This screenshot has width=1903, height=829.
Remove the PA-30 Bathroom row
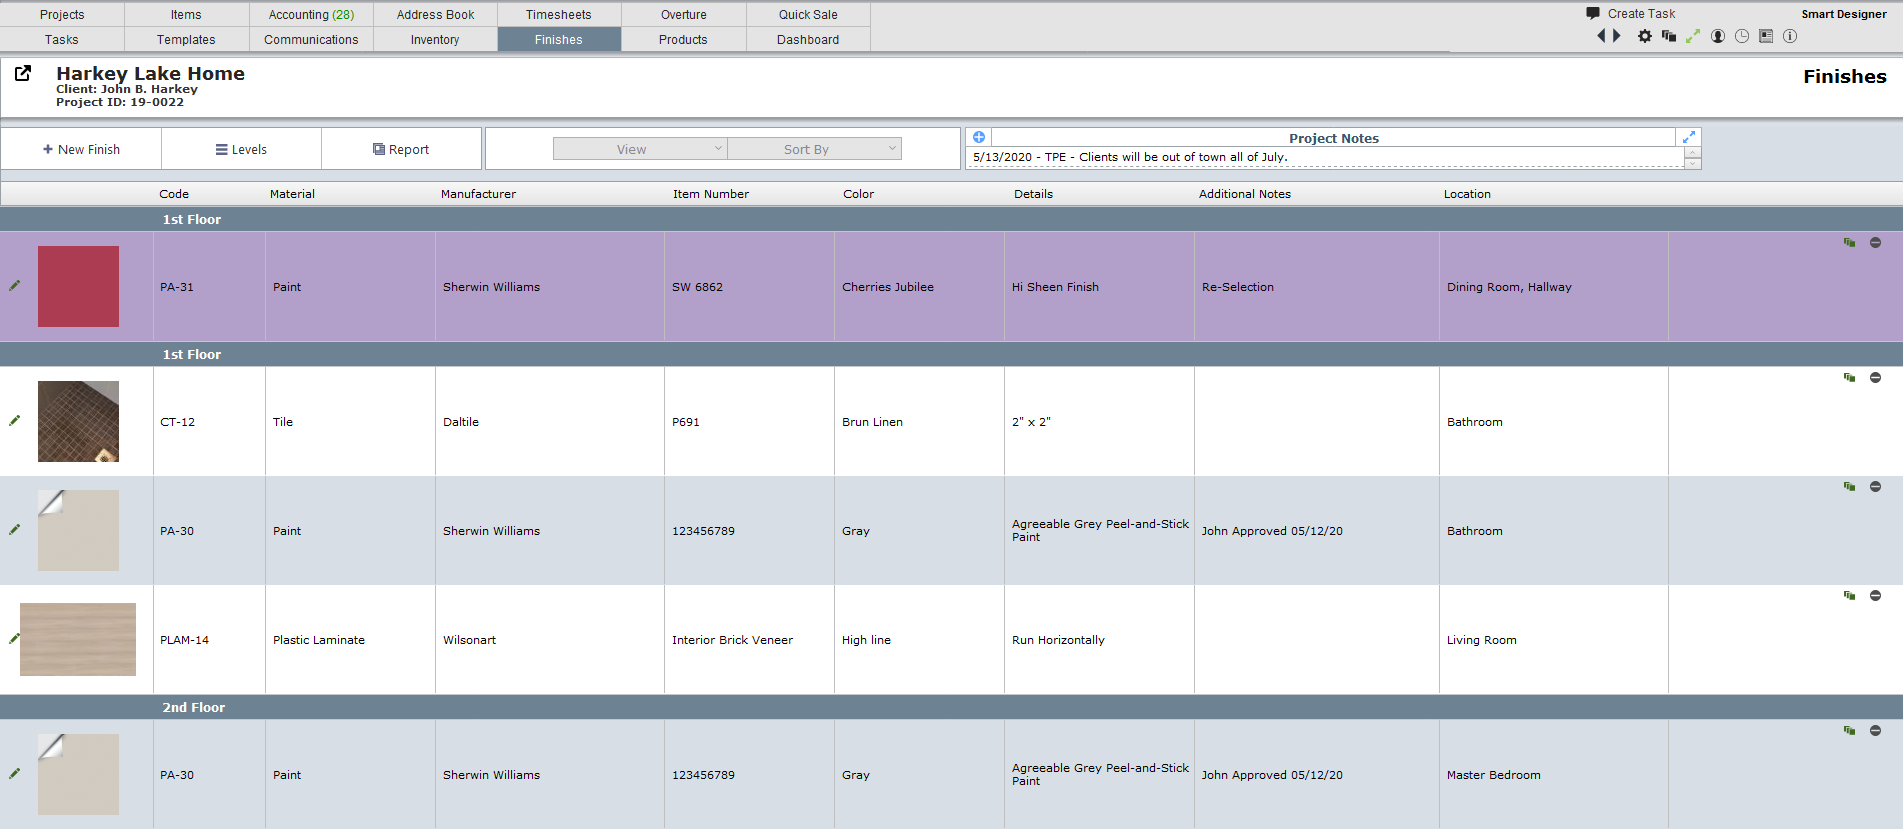[x=1875, y=487]
